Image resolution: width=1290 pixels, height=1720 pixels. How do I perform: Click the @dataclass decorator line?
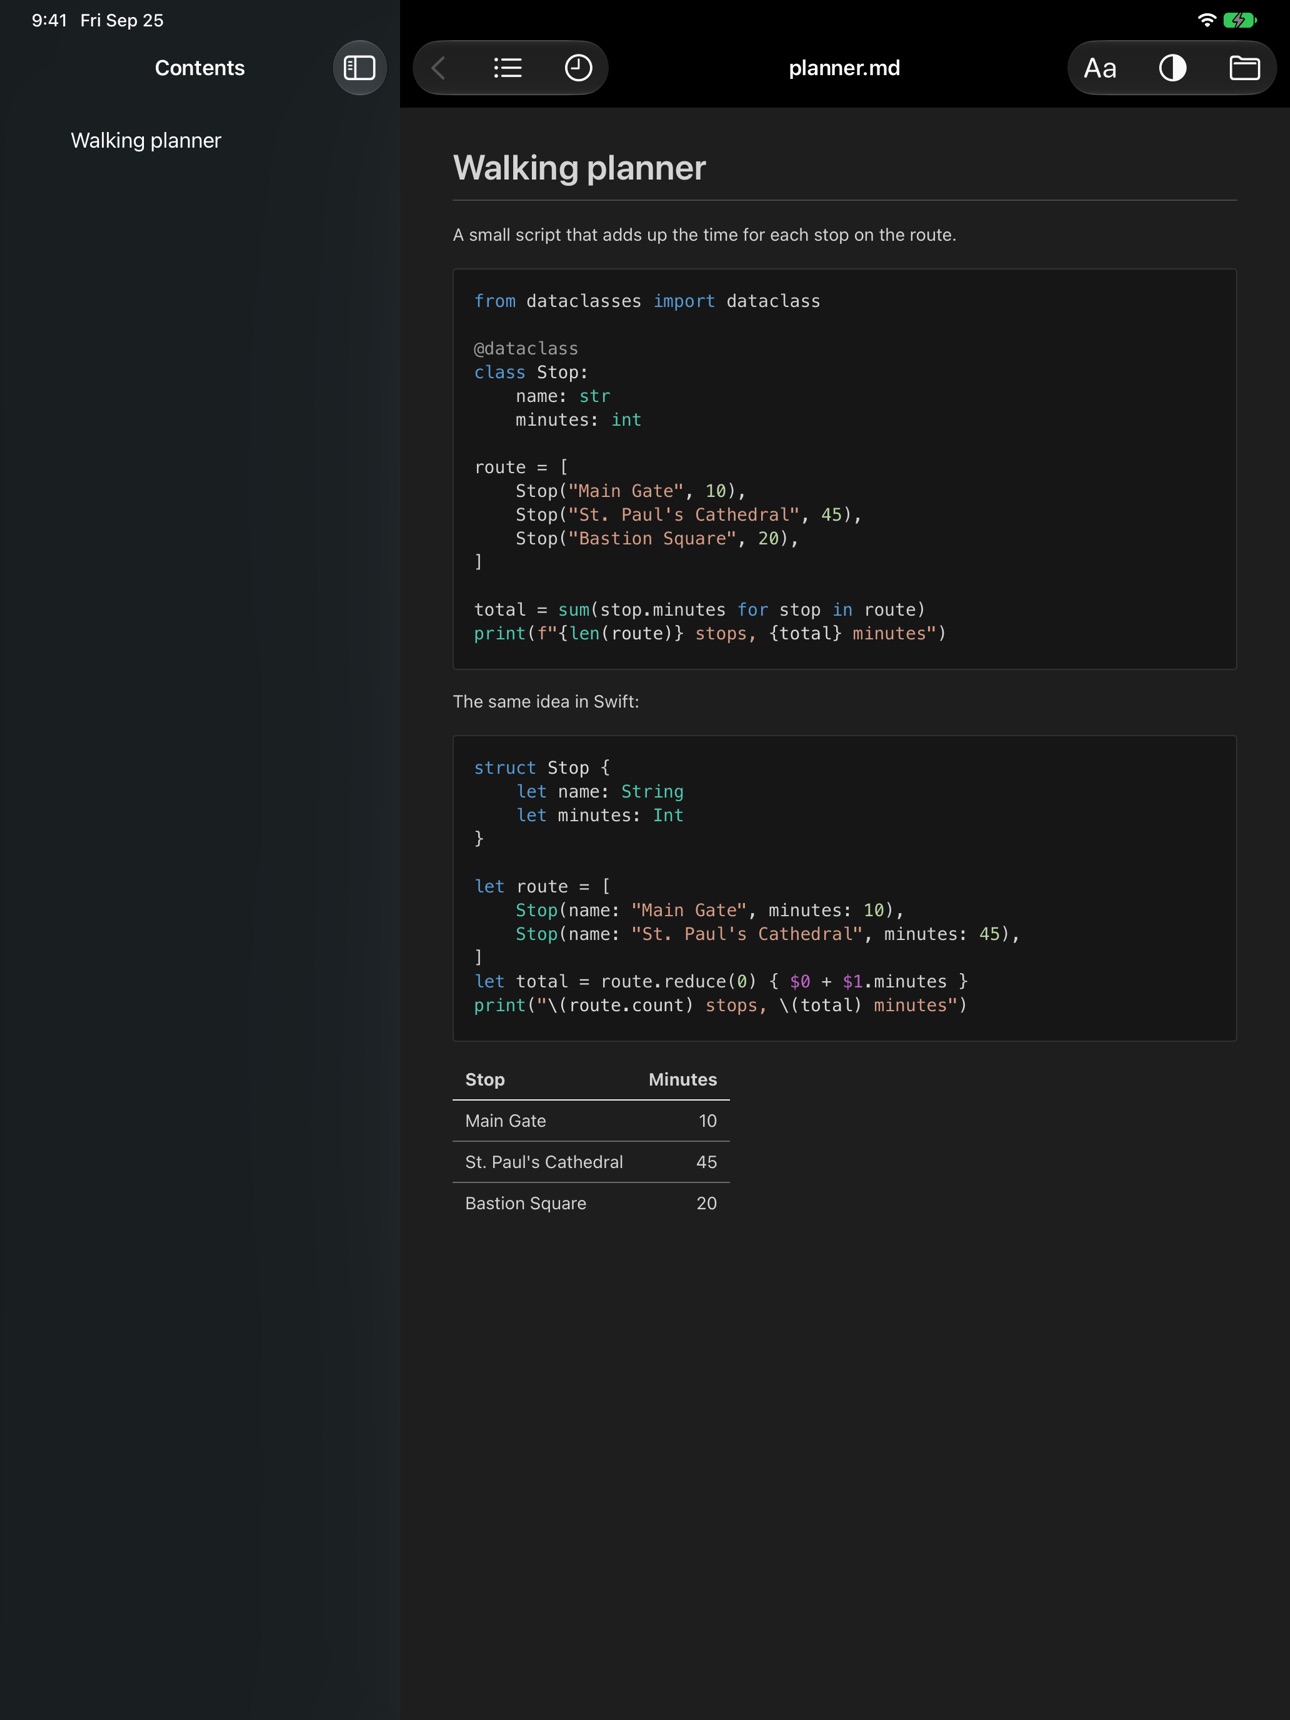tap(526, 349)
